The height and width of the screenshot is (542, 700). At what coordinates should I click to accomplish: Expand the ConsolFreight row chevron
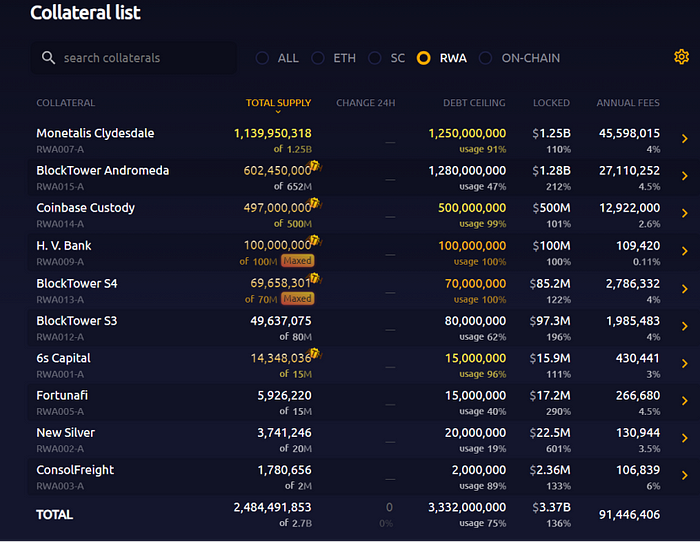[x=684, y=476]
